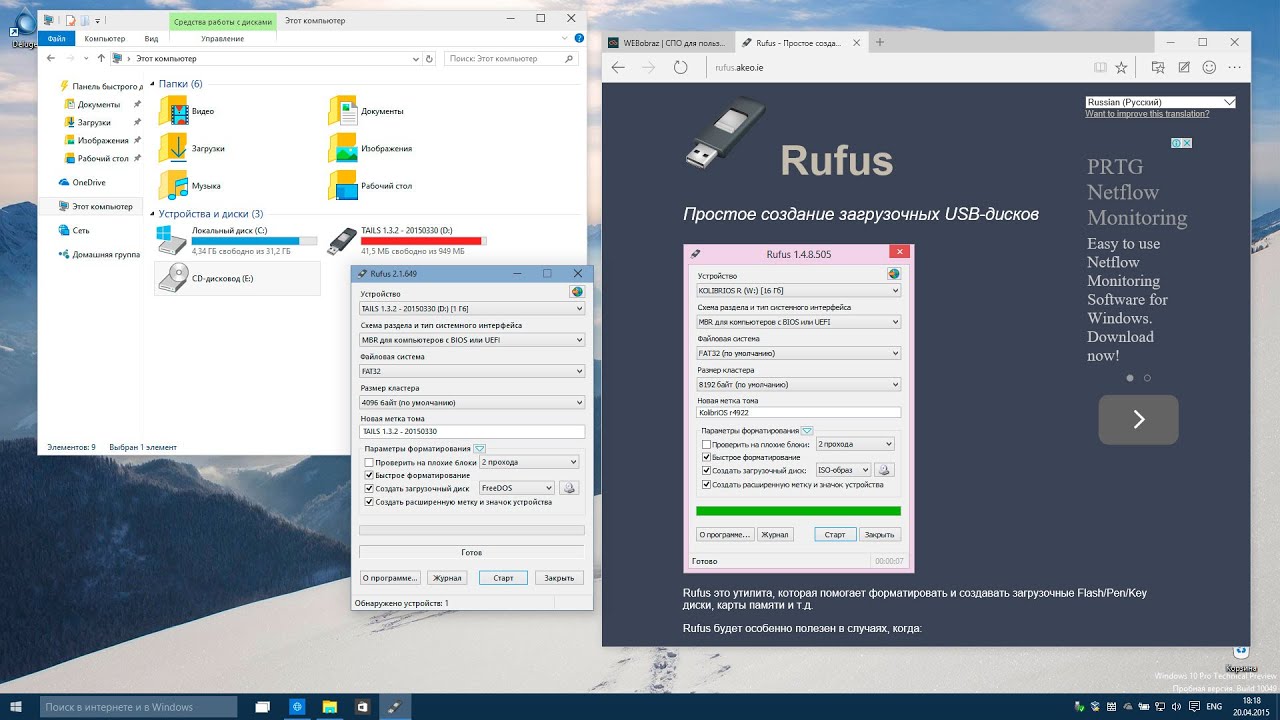Collapse the Папки (6) group in Explorer
1280x720 pixels.
click(152, 84)
